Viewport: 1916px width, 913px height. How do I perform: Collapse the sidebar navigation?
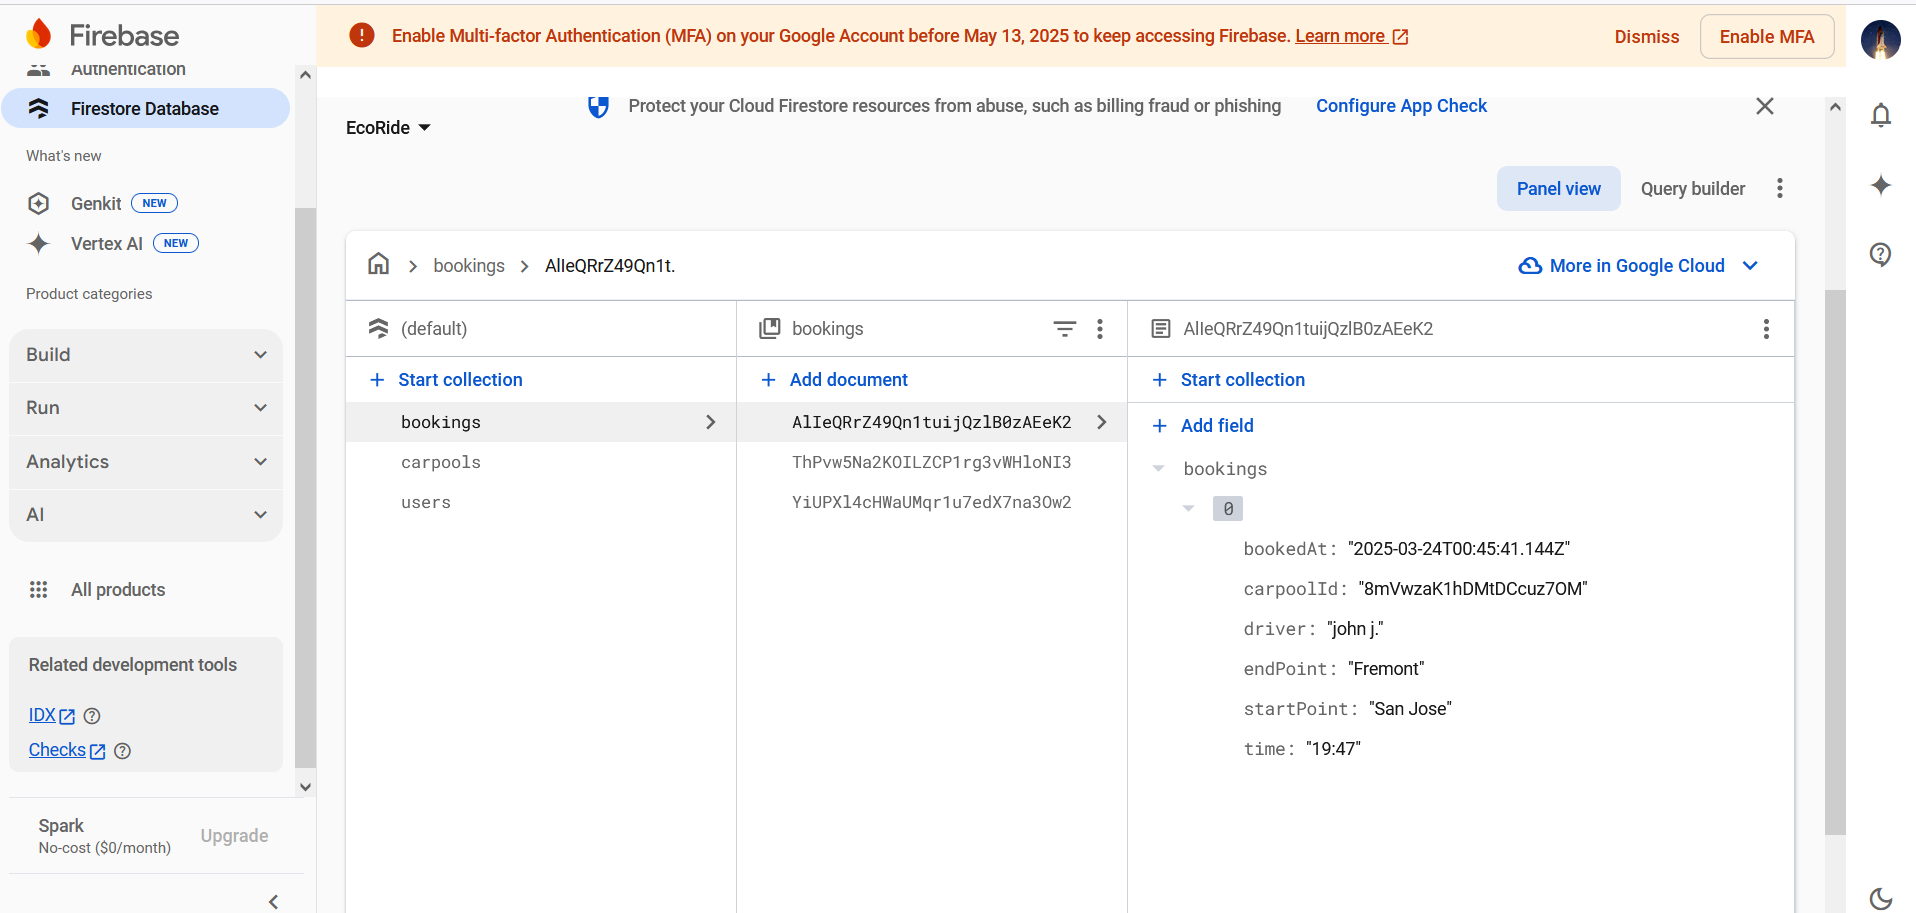coord(273,901)
